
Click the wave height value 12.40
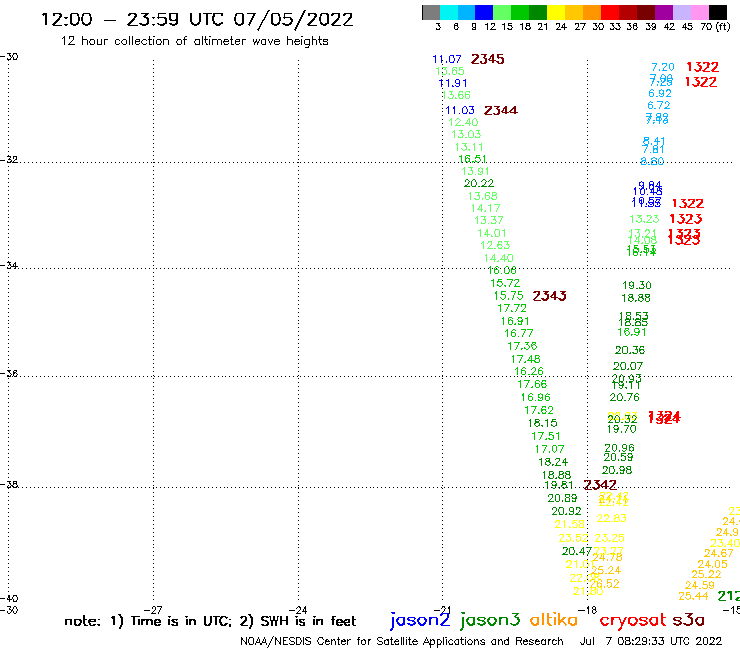(x=463, y=122)
